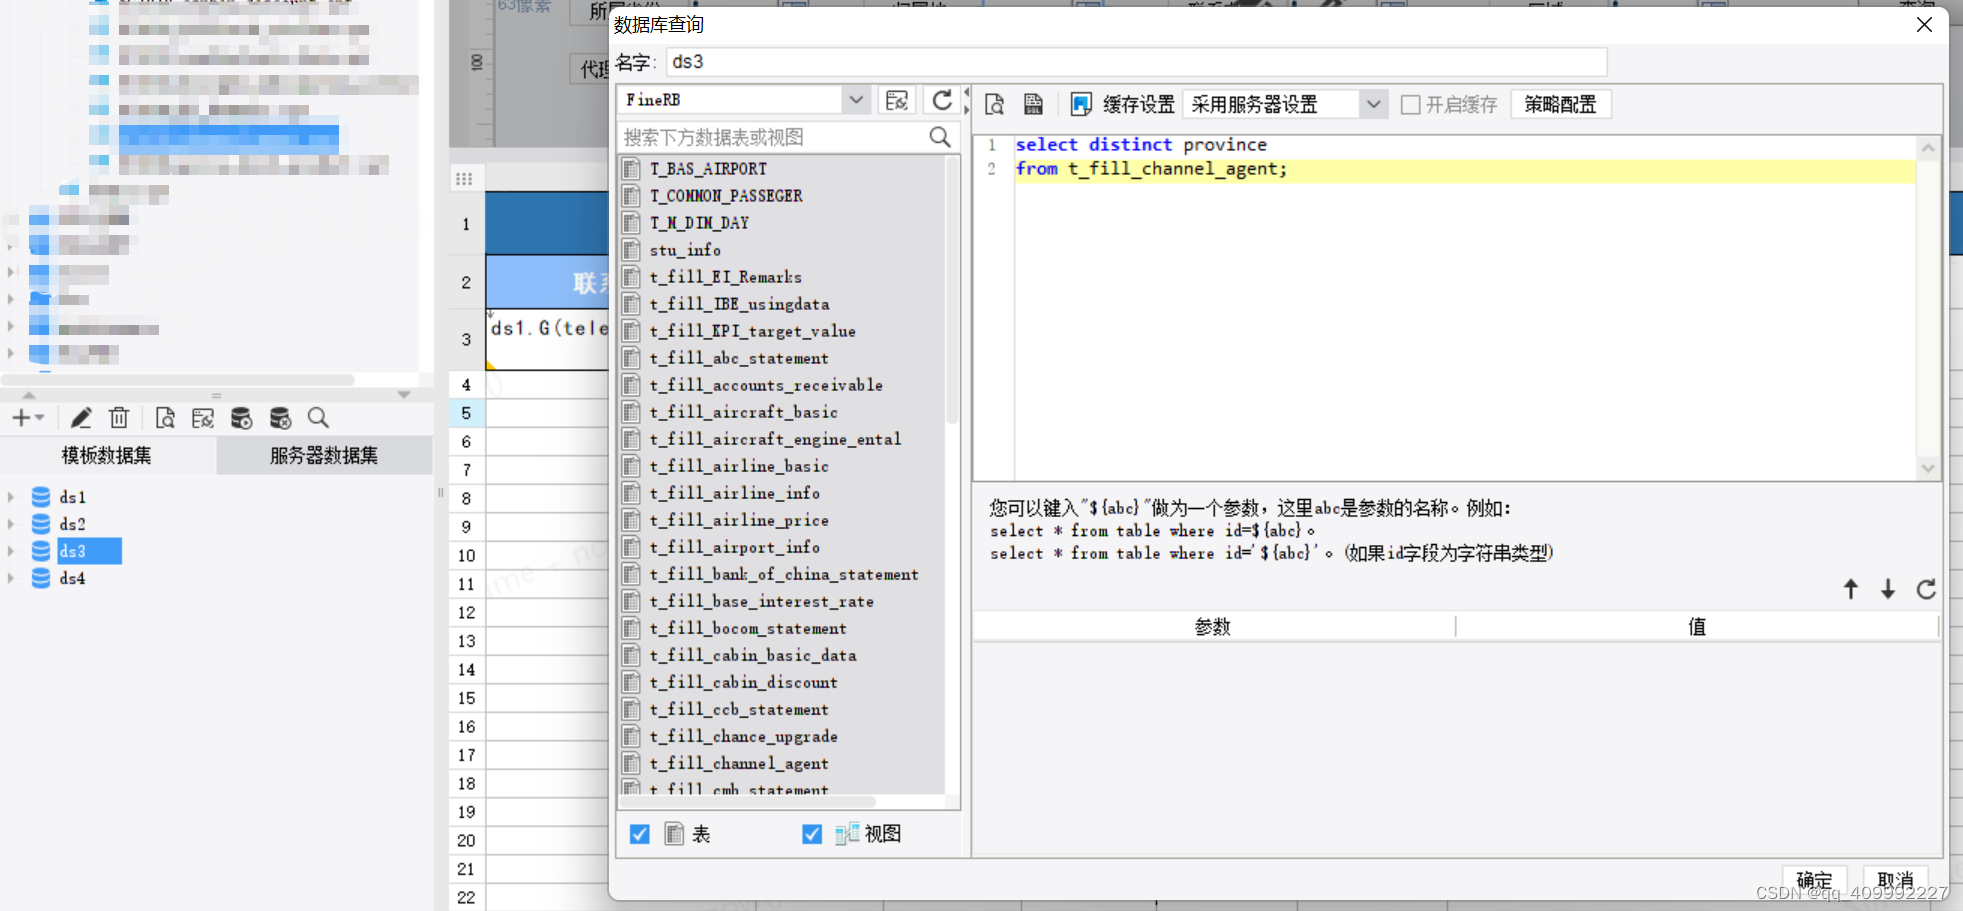The height and width of the screenshot is (911, 1963).
Task: Click the SQL editor scrollbar up arrow
Action: [1928, 148]
